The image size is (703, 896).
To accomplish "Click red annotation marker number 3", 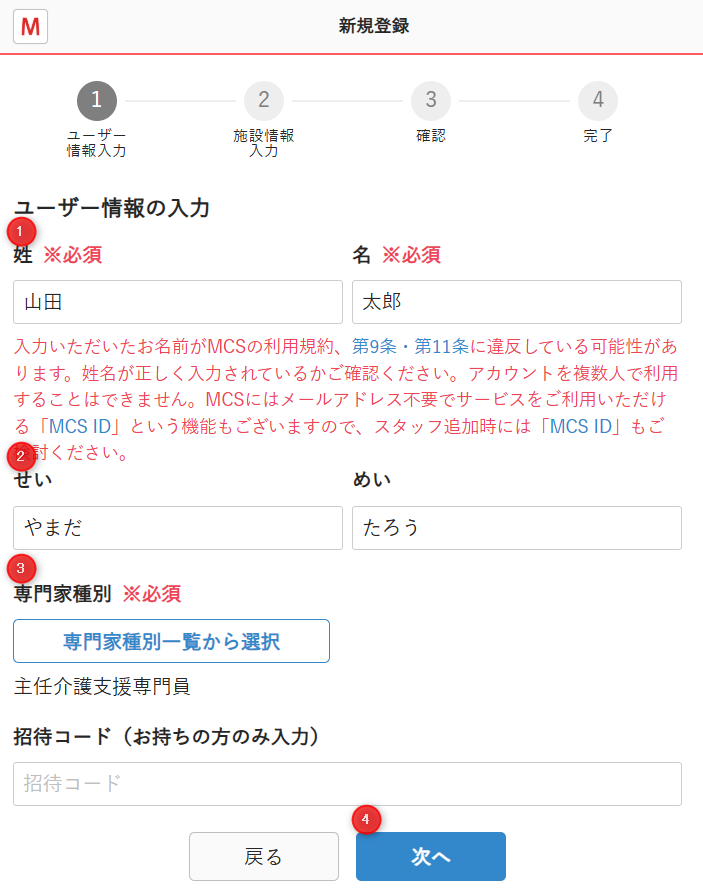I will (x=21, y=569).
